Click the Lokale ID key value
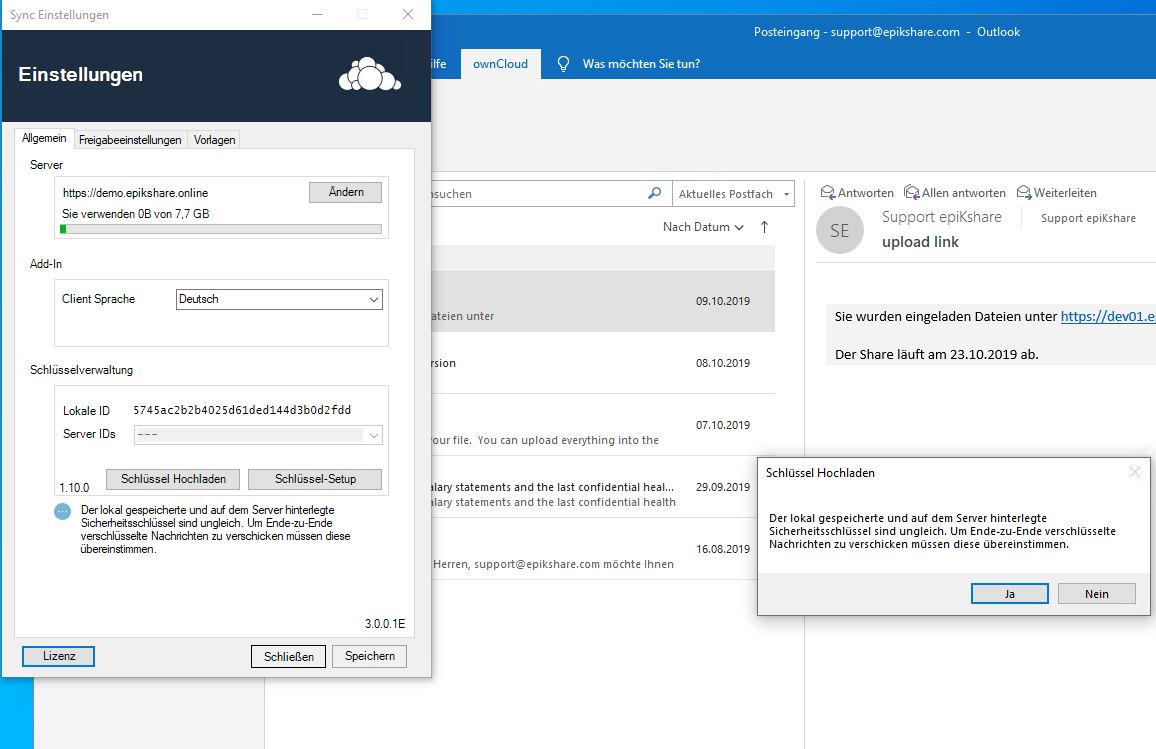Screen dimensions: 1156x749 (242, 410)
